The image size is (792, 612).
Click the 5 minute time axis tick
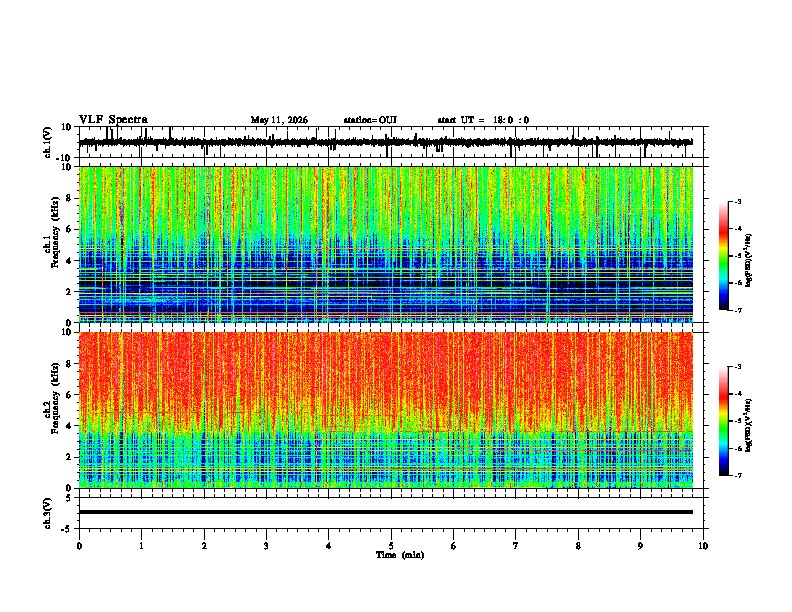tap(391, 546)
